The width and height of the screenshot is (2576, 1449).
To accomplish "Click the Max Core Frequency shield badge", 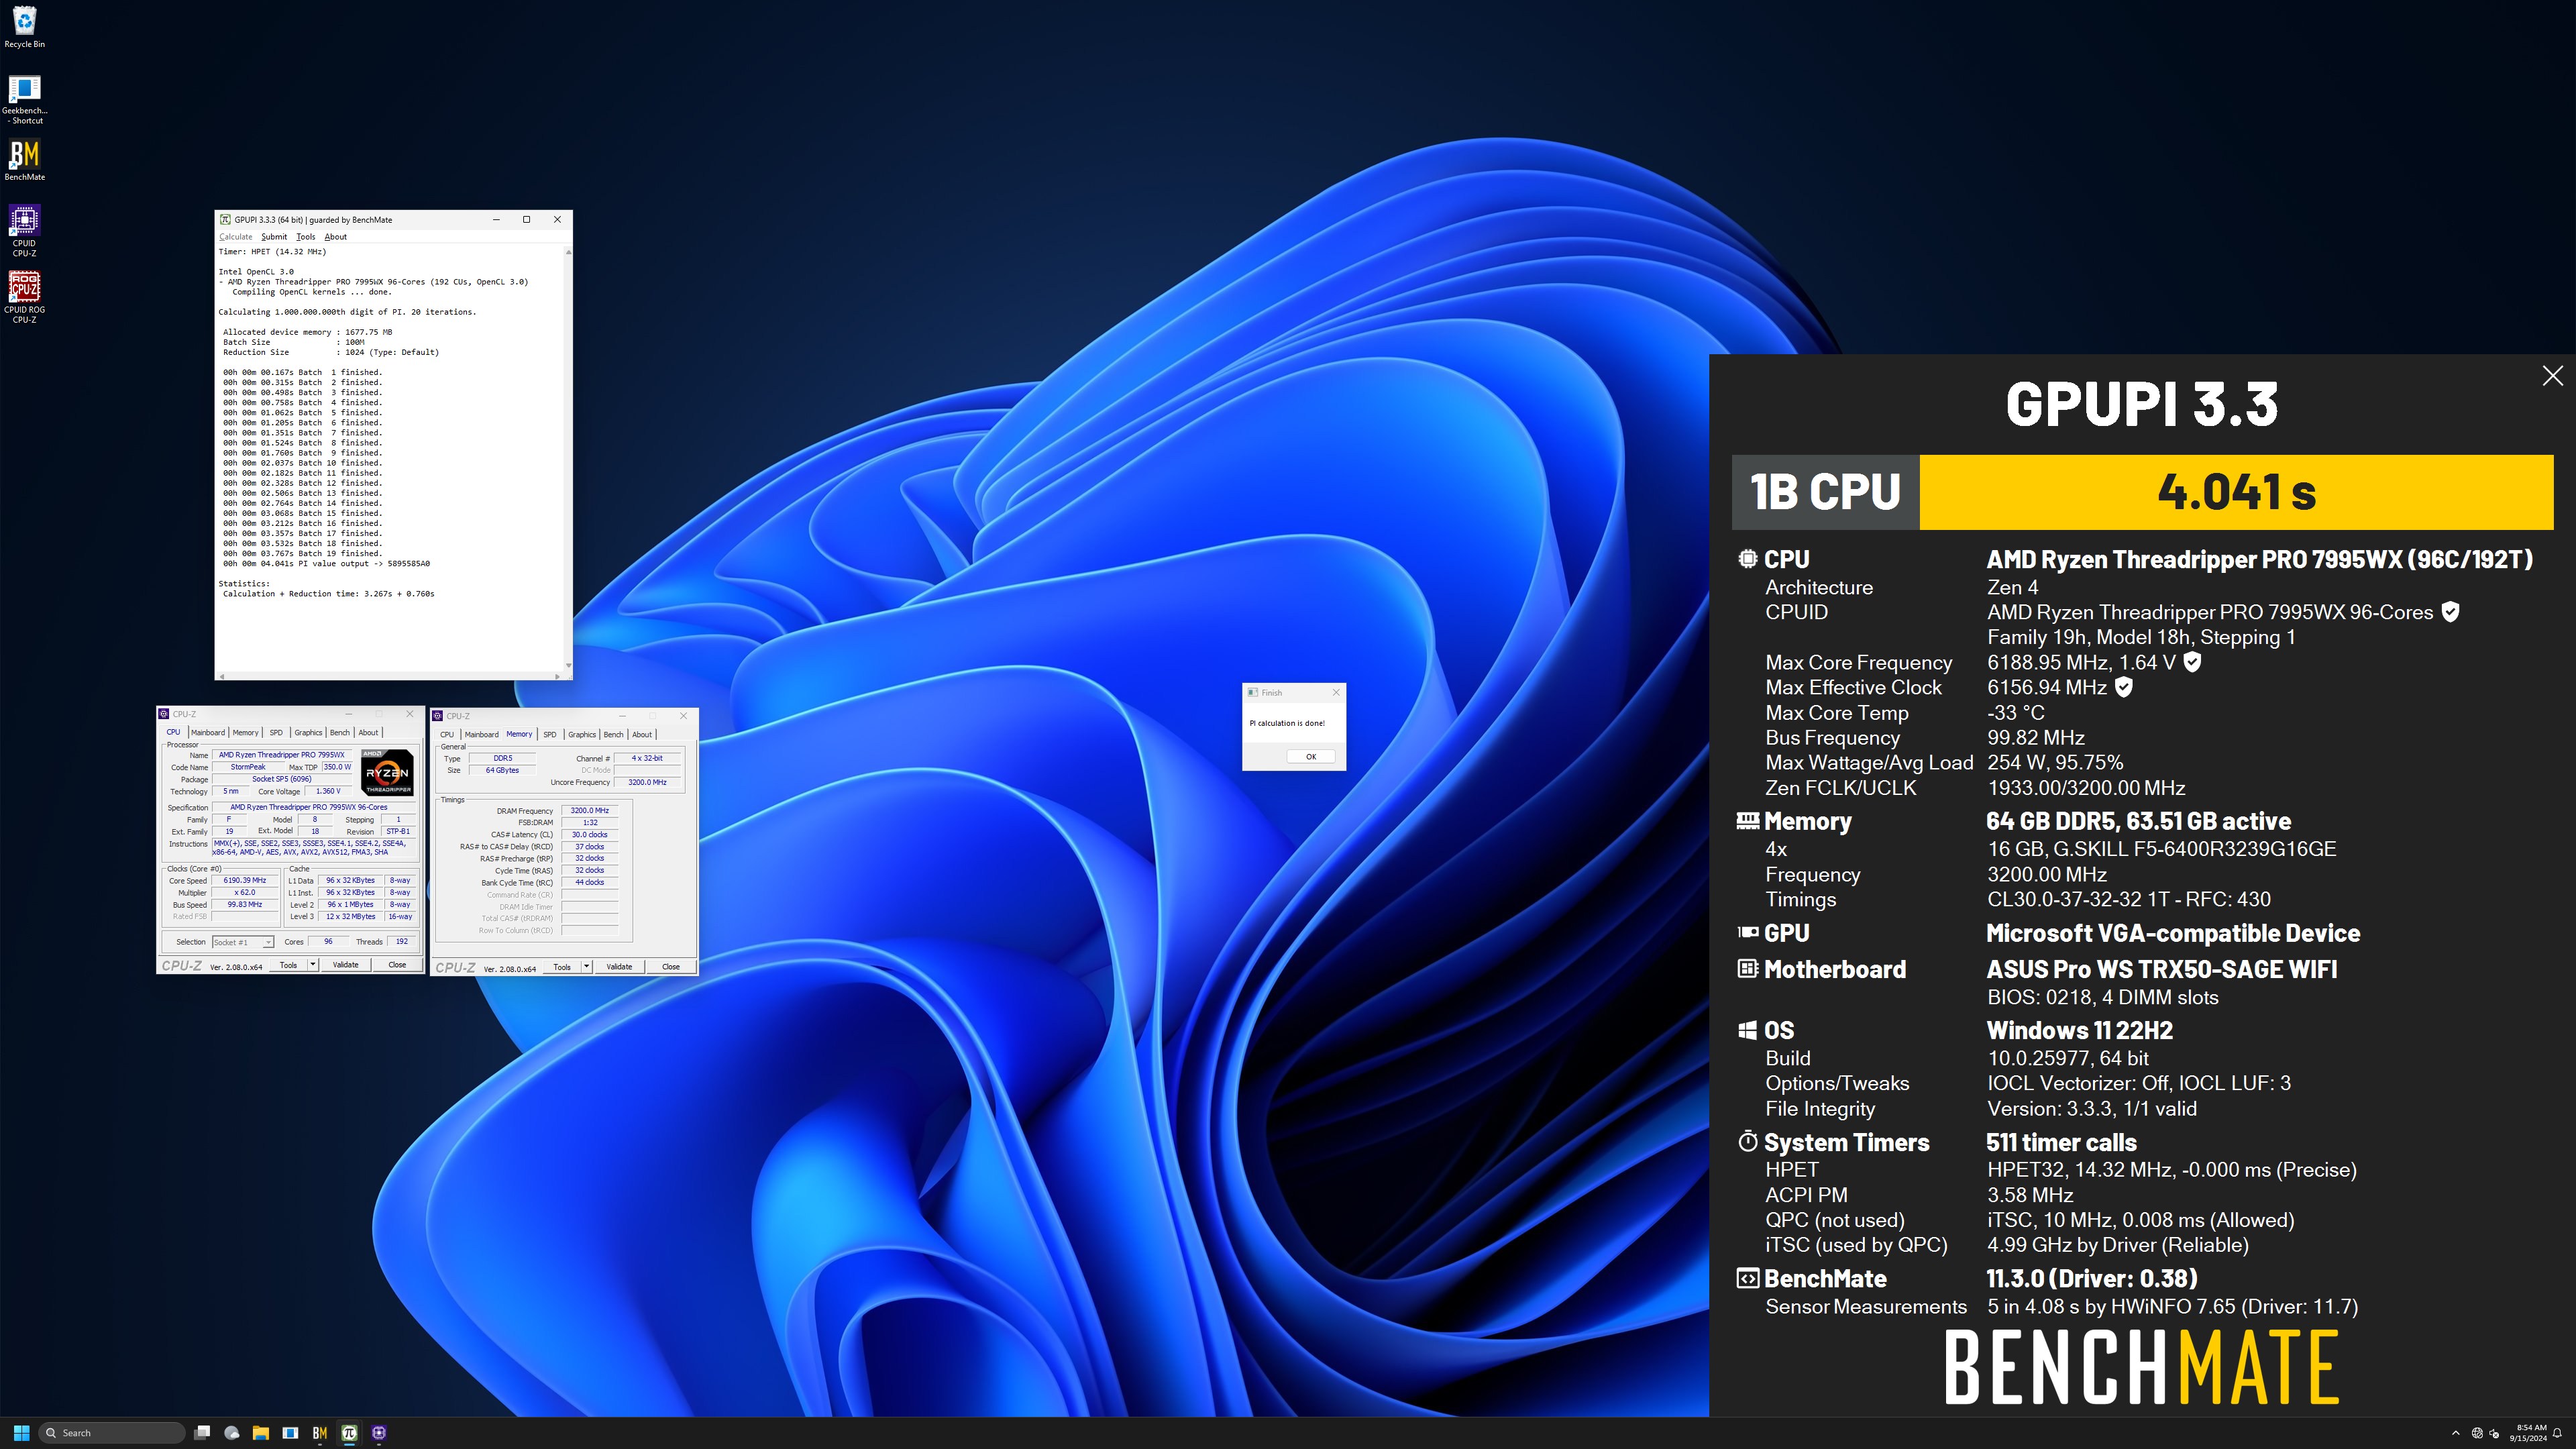I will (x=2192, y=662).
